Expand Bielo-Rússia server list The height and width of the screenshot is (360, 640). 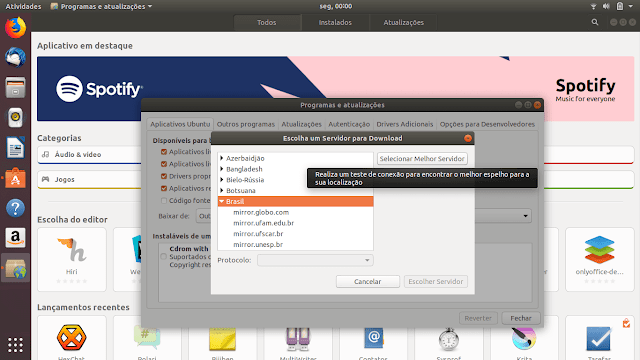point(222,180)
